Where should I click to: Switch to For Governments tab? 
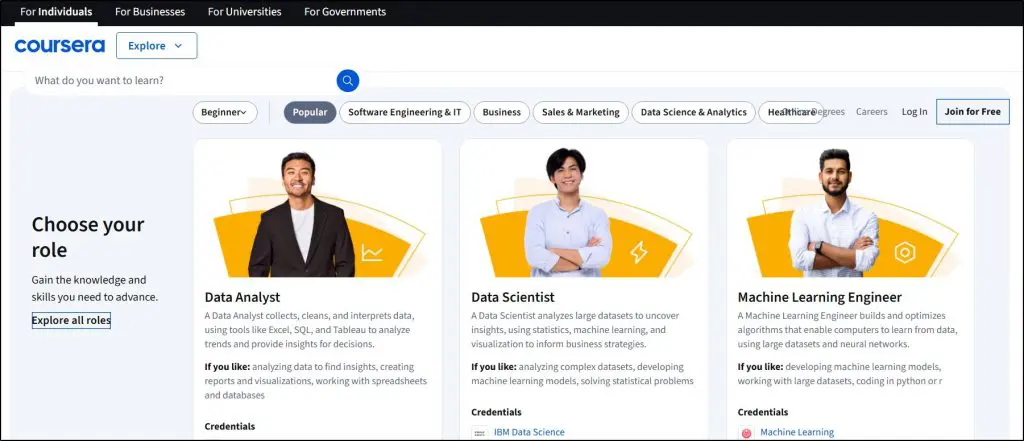345,12
